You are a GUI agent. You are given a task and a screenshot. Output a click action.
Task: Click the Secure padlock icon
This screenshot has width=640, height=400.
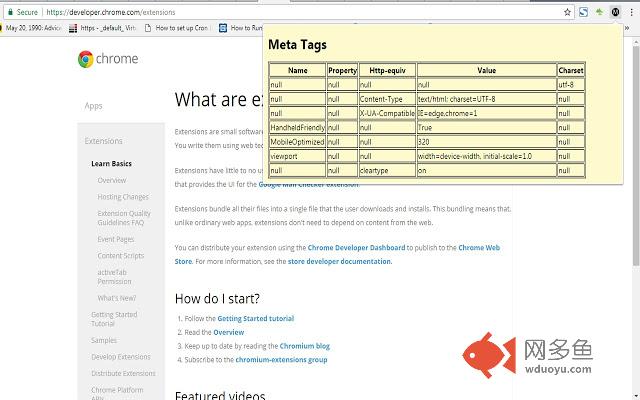click(11, 12)
